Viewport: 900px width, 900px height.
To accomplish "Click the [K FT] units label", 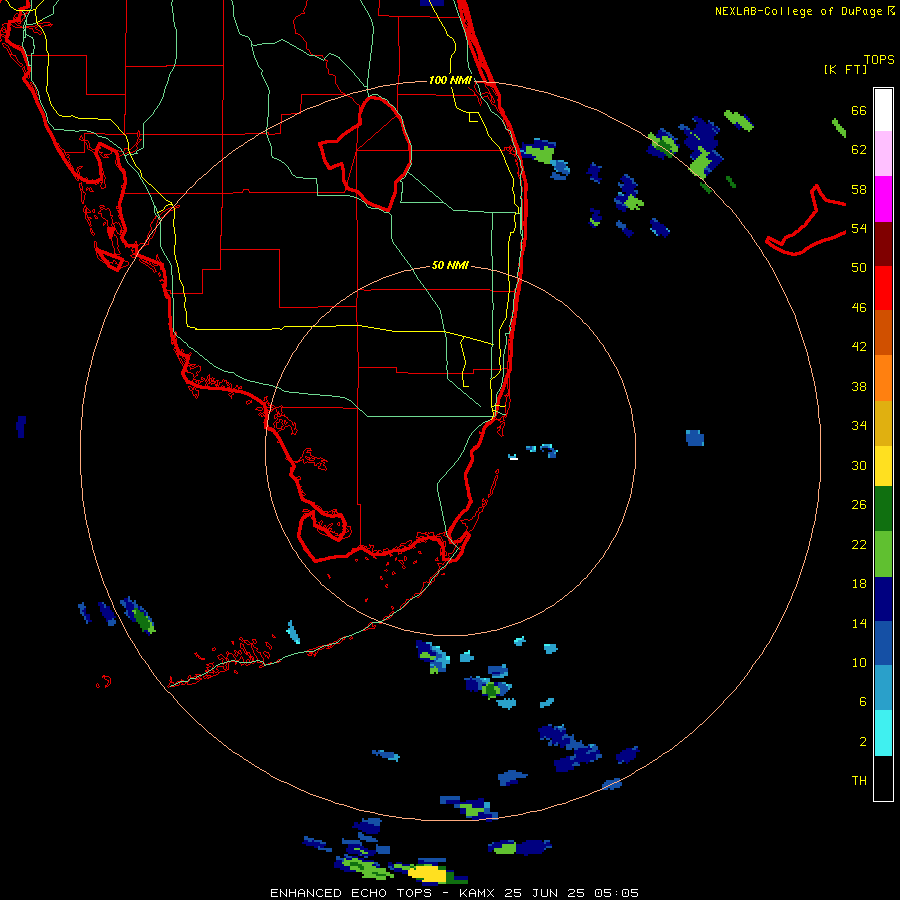I will coord(845,69).
